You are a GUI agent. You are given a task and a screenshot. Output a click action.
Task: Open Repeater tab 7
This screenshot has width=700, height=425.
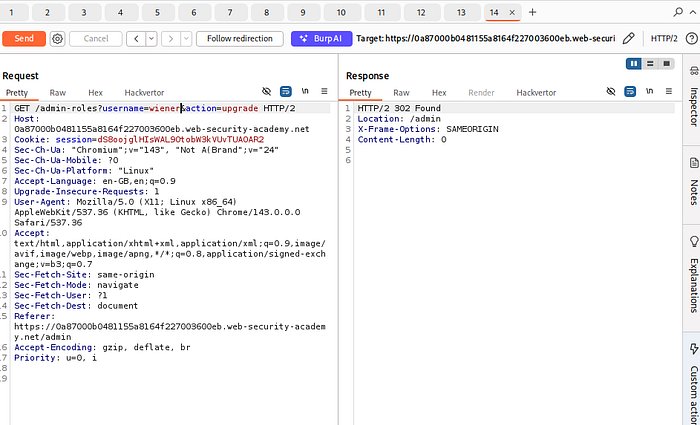point(230,12)
